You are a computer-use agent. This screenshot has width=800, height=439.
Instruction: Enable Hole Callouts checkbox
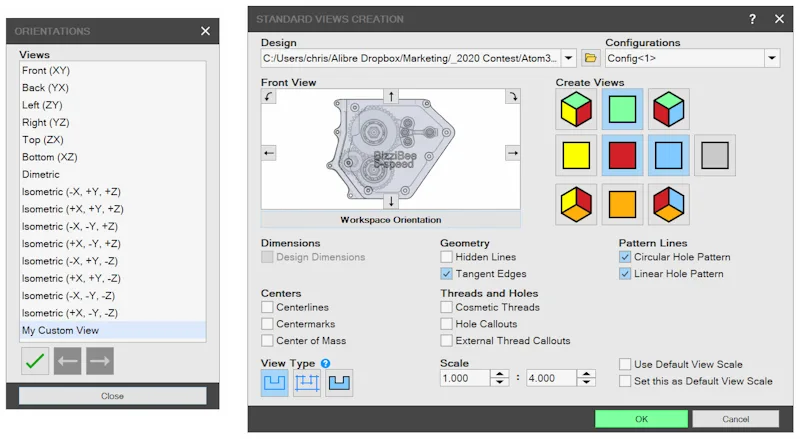(446, 324)
